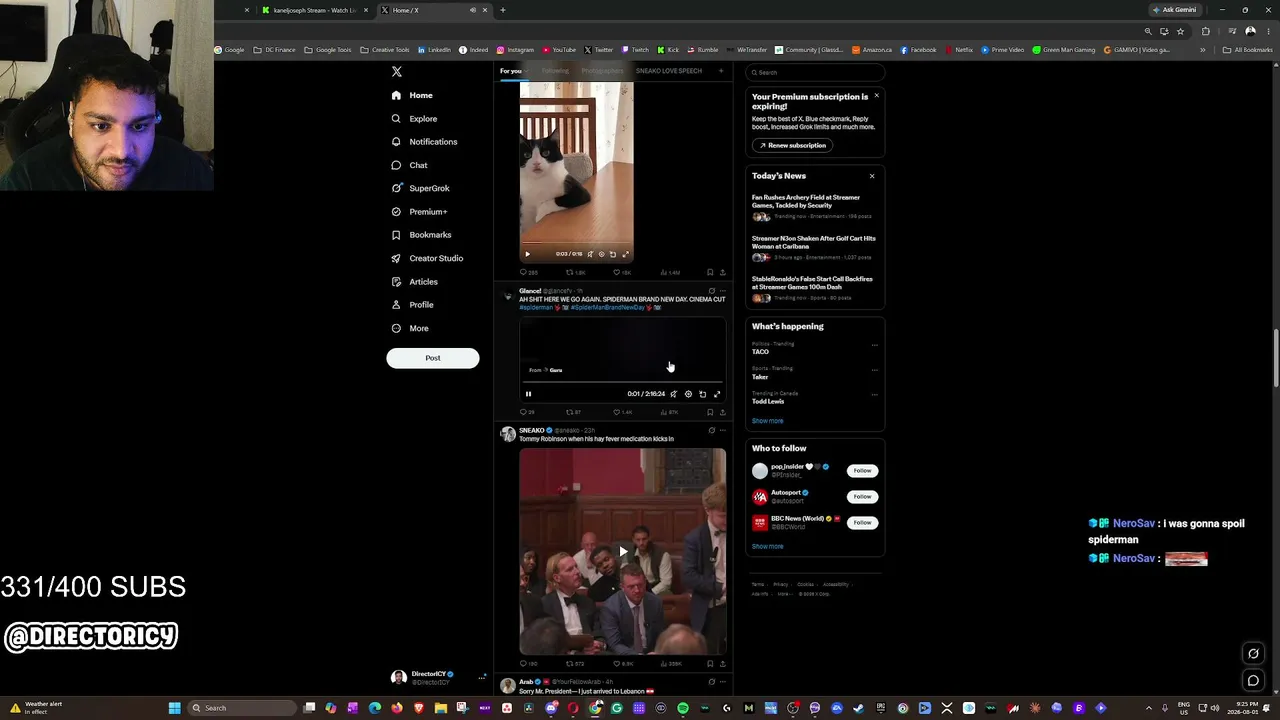The image size is (1280, 720).
Task: Open SuperGrok in the sidebar
Action: point(420,188)
